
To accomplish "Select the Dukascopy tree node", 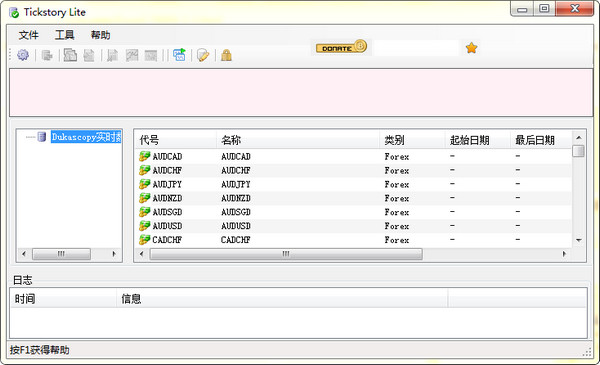I will (86, 137).
